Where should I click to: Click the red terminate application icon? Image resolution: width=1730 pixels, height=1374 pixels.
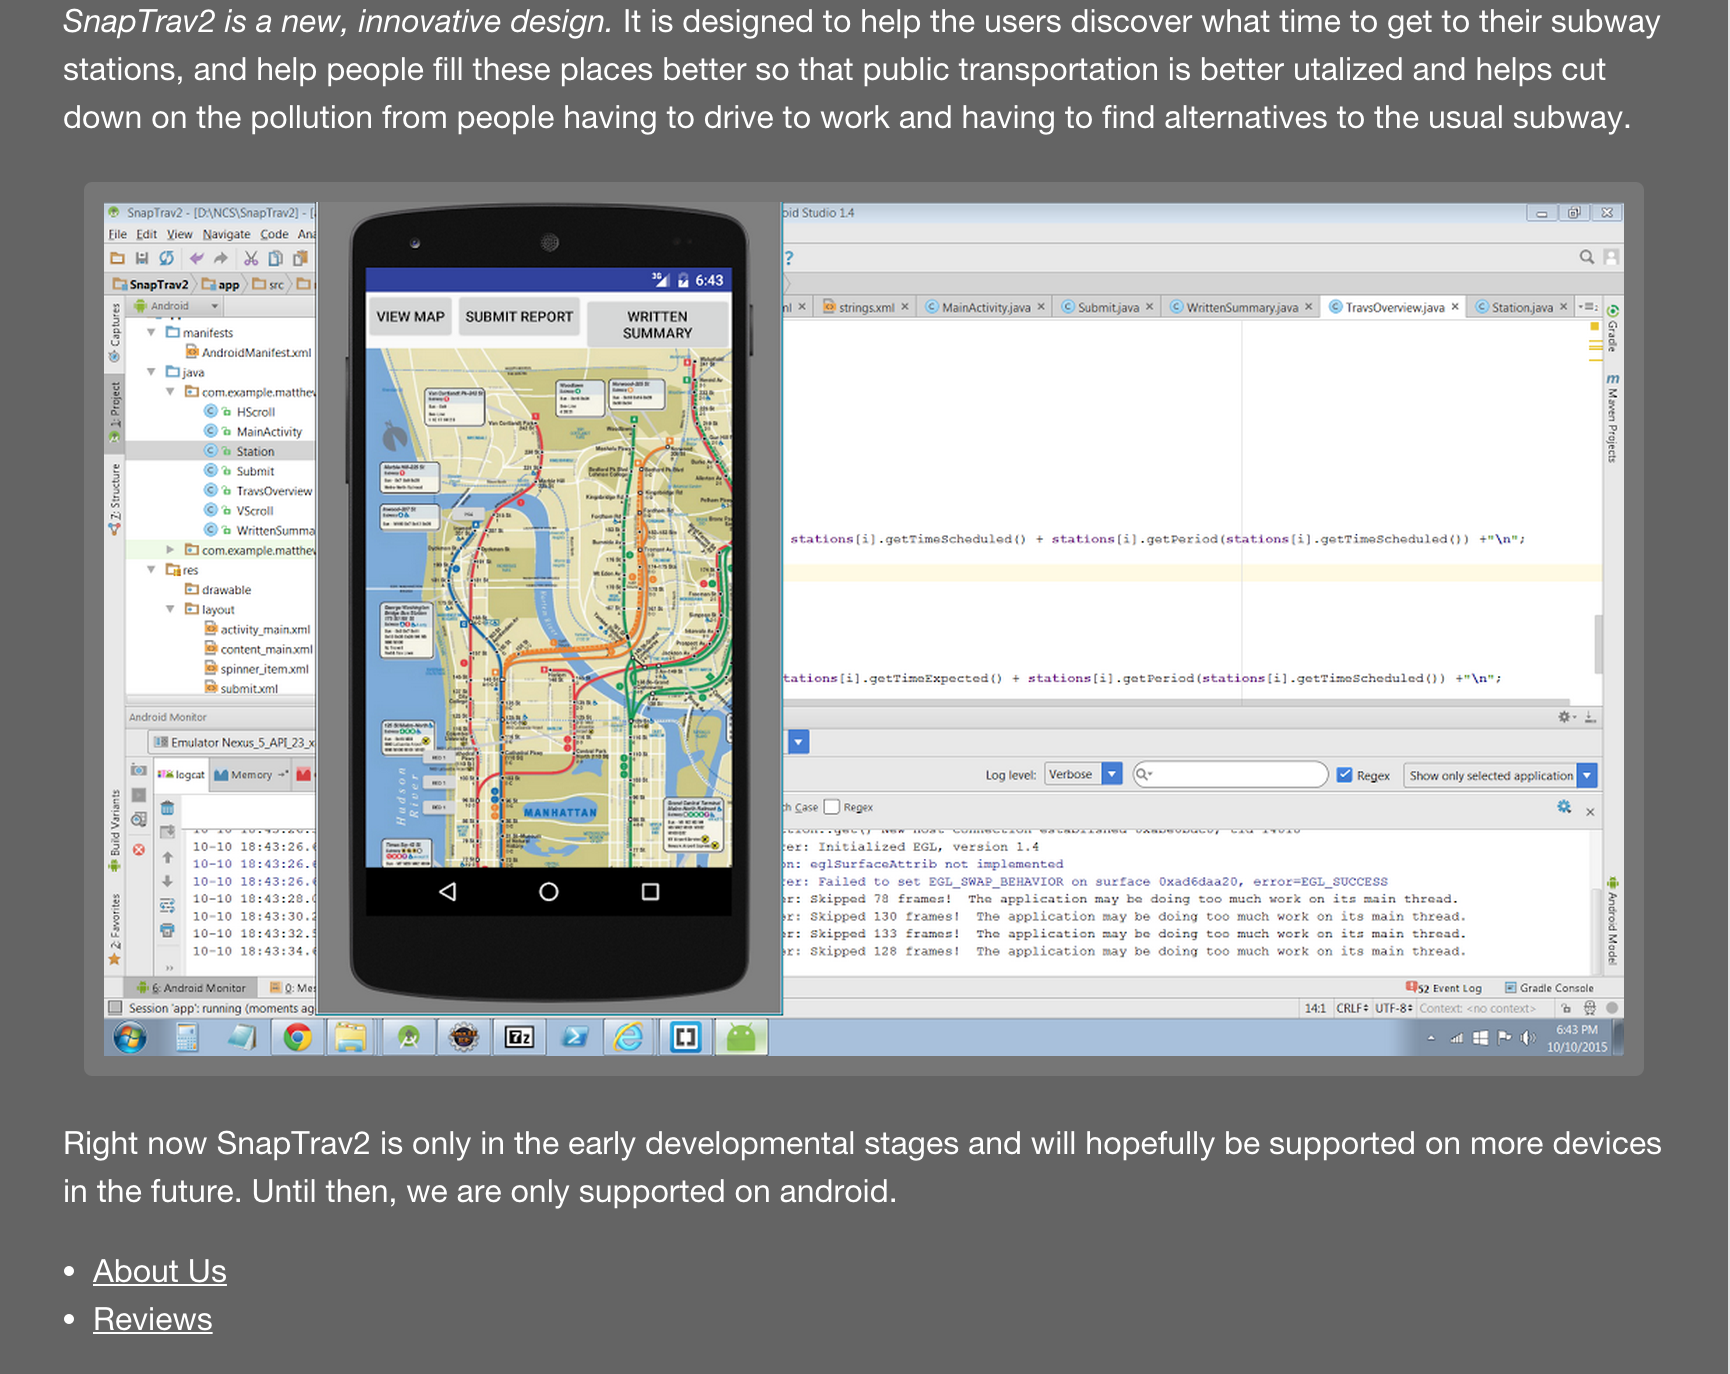click(139, 850)
